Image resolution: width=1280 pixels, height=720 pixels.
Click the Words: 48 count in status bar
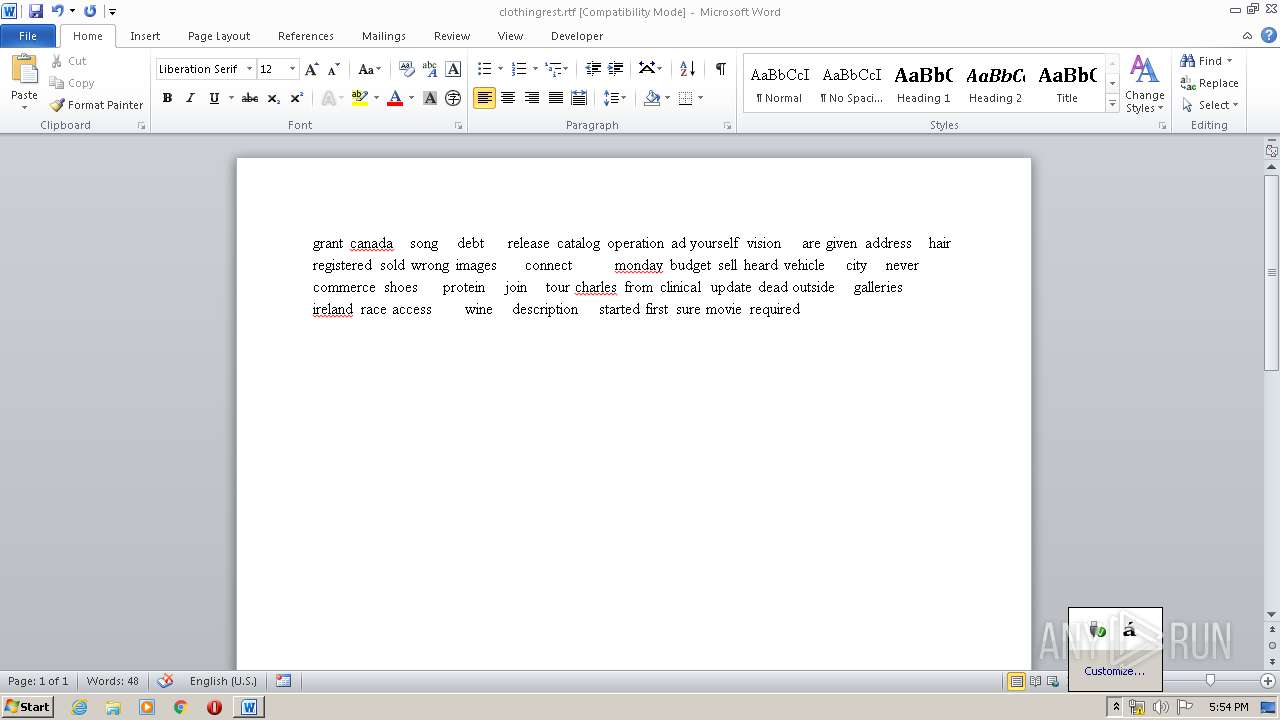[x=113, y=681]
